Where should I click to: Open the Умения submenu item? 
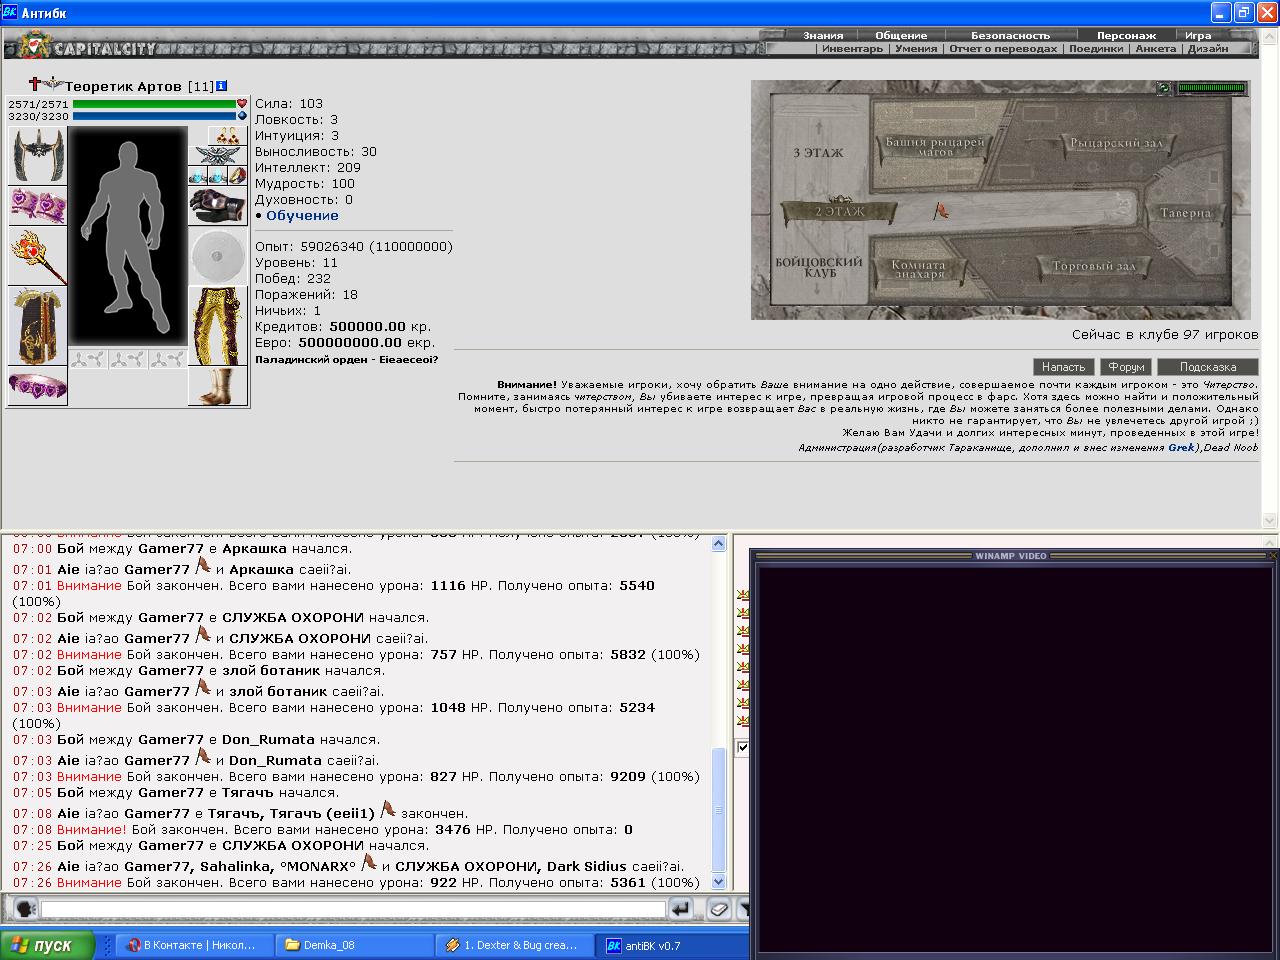tap(916, 48)
